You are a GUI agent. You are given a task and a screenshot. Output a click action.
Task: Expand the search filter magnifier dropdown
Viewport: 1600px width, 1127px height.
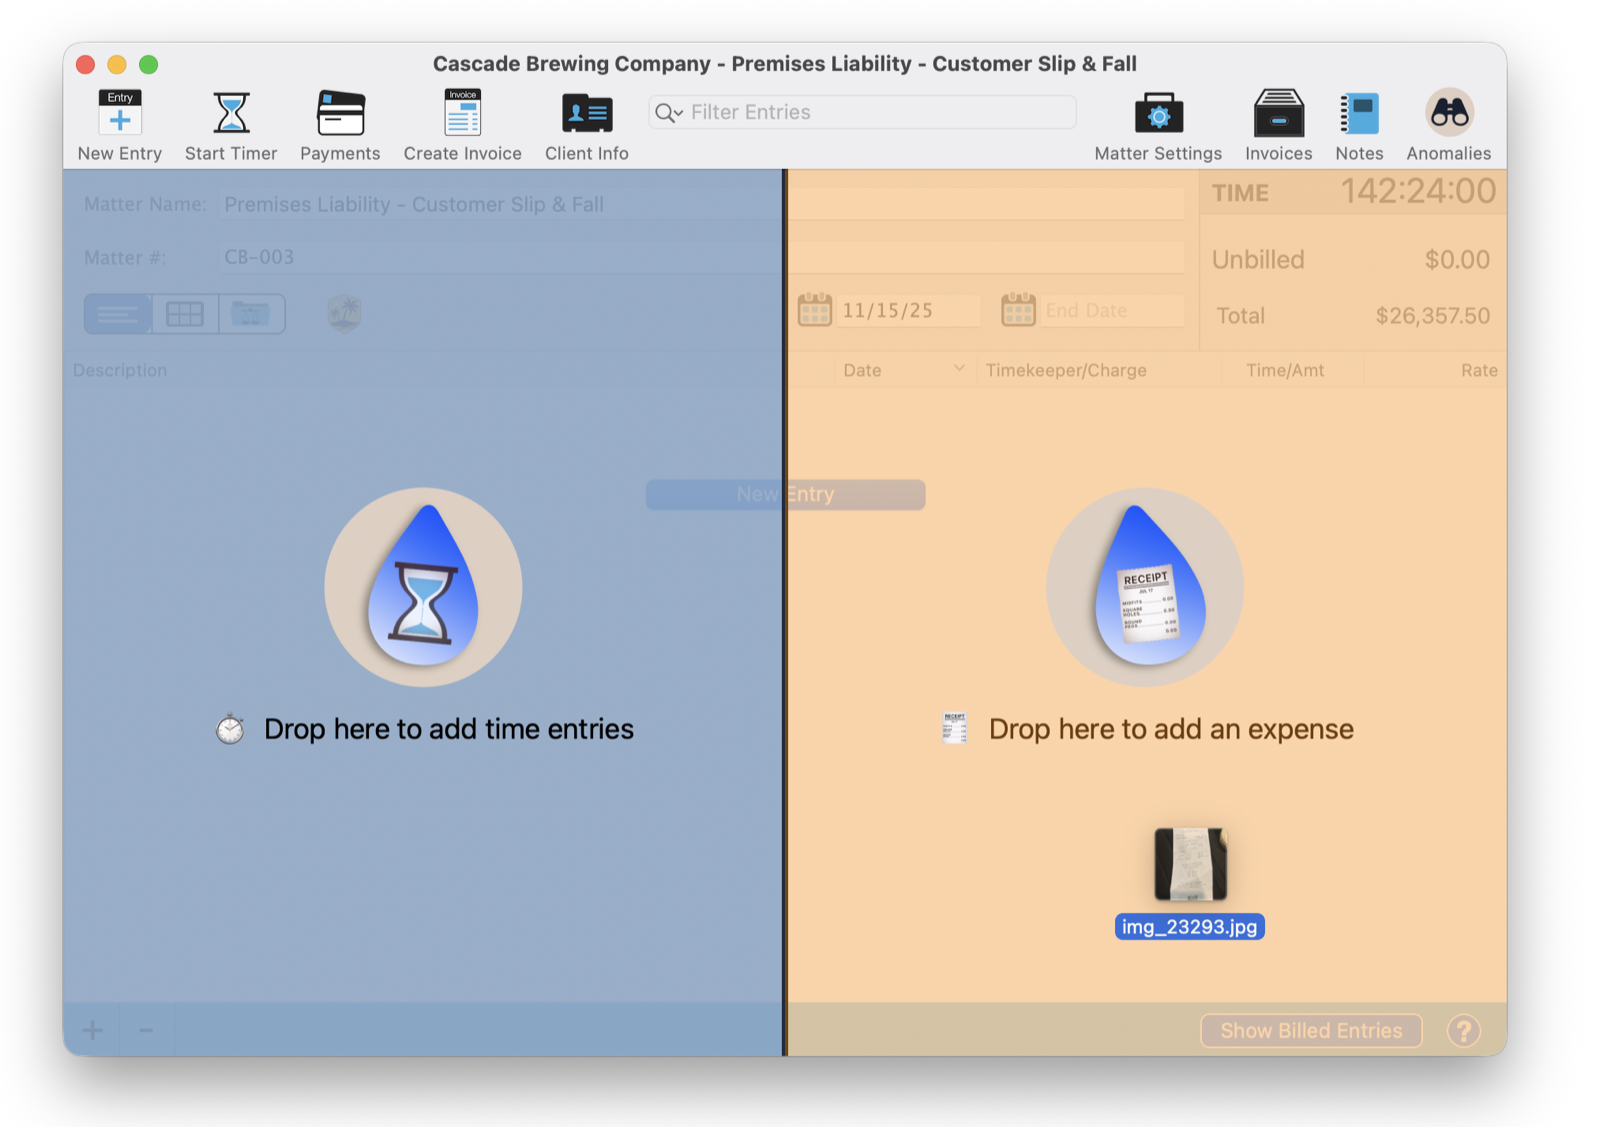click(668, 113)
